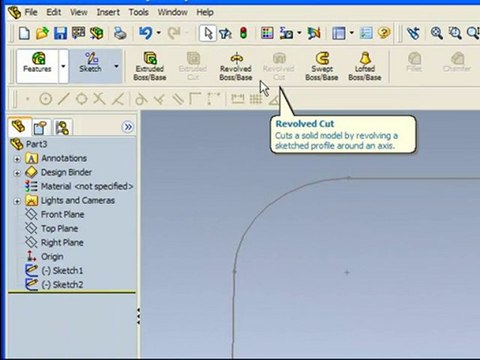
Task: Click the Chamfer tool
Action: [x=457, y=62]
